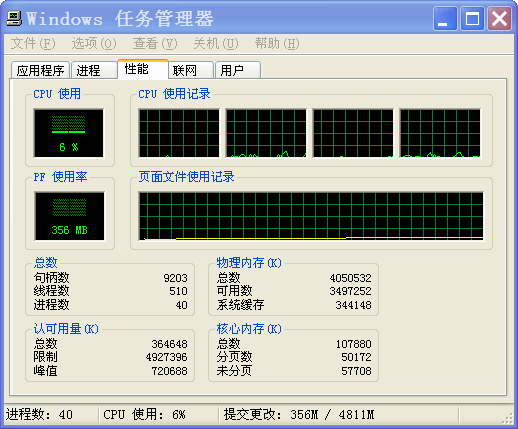Screen dimensions: 518x429
Task: Select the 性能 tab
Action: point(143,69)
